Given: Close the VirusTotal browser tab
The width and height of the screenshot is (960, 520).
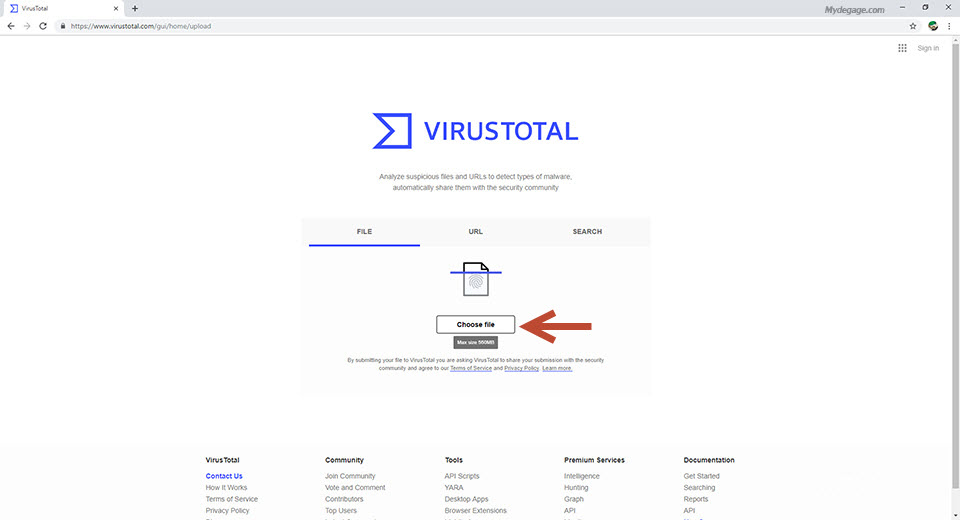Looking at the screenshot, I should (116, 9).
